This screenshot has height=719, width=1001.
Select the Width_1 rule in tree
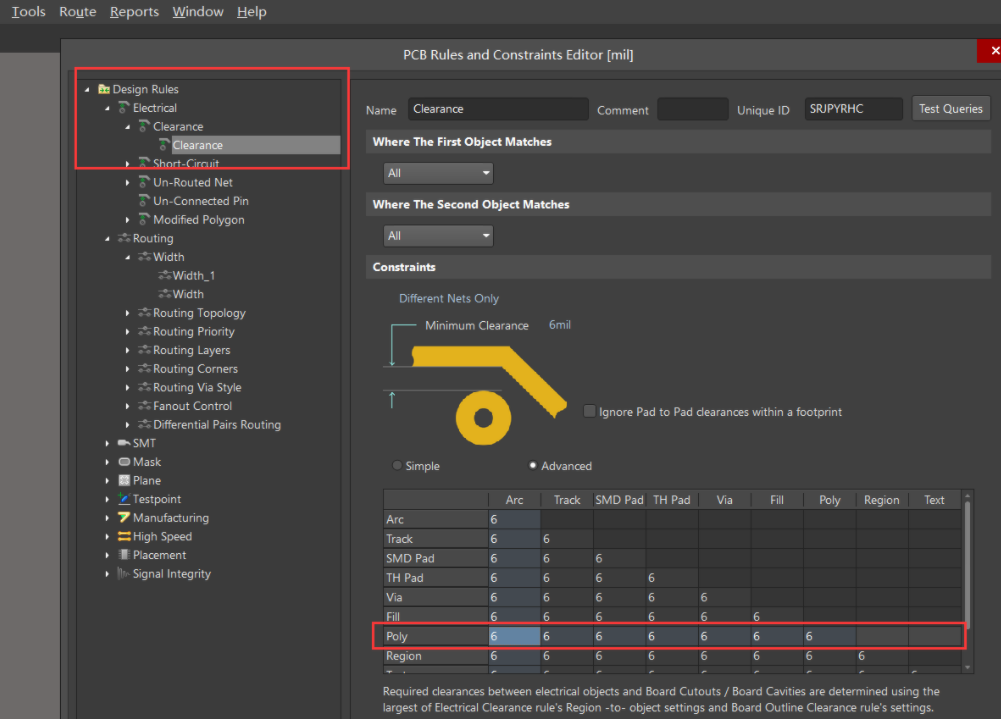(193, 275)
